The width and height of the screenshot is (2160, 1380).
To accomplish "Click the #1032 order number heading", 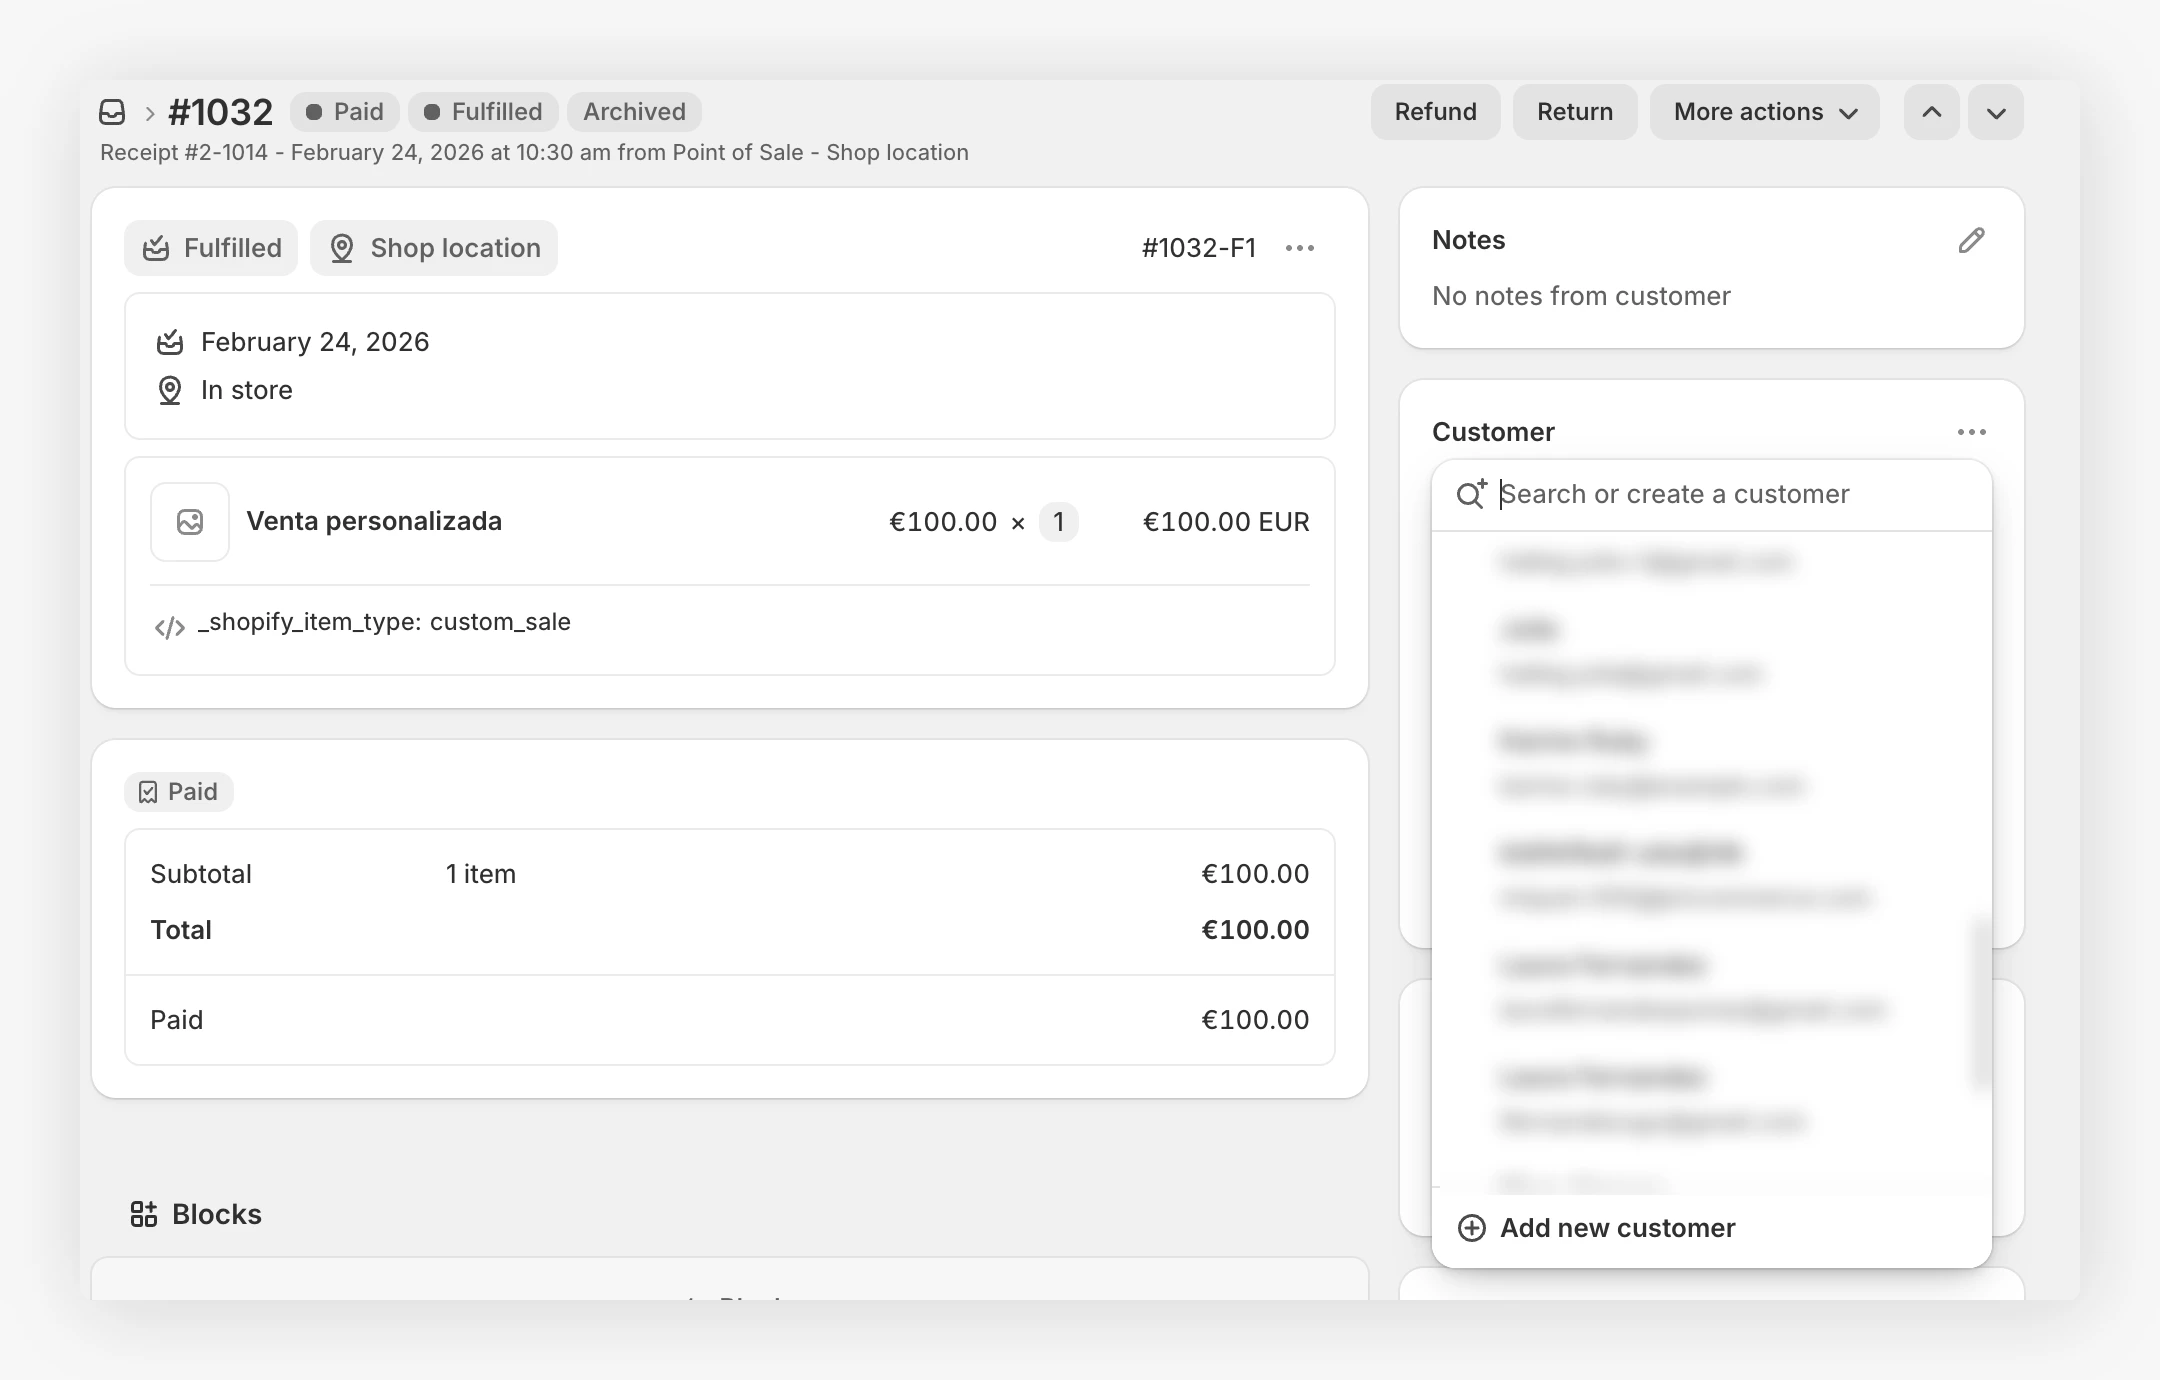I will [x=221, y=112].
